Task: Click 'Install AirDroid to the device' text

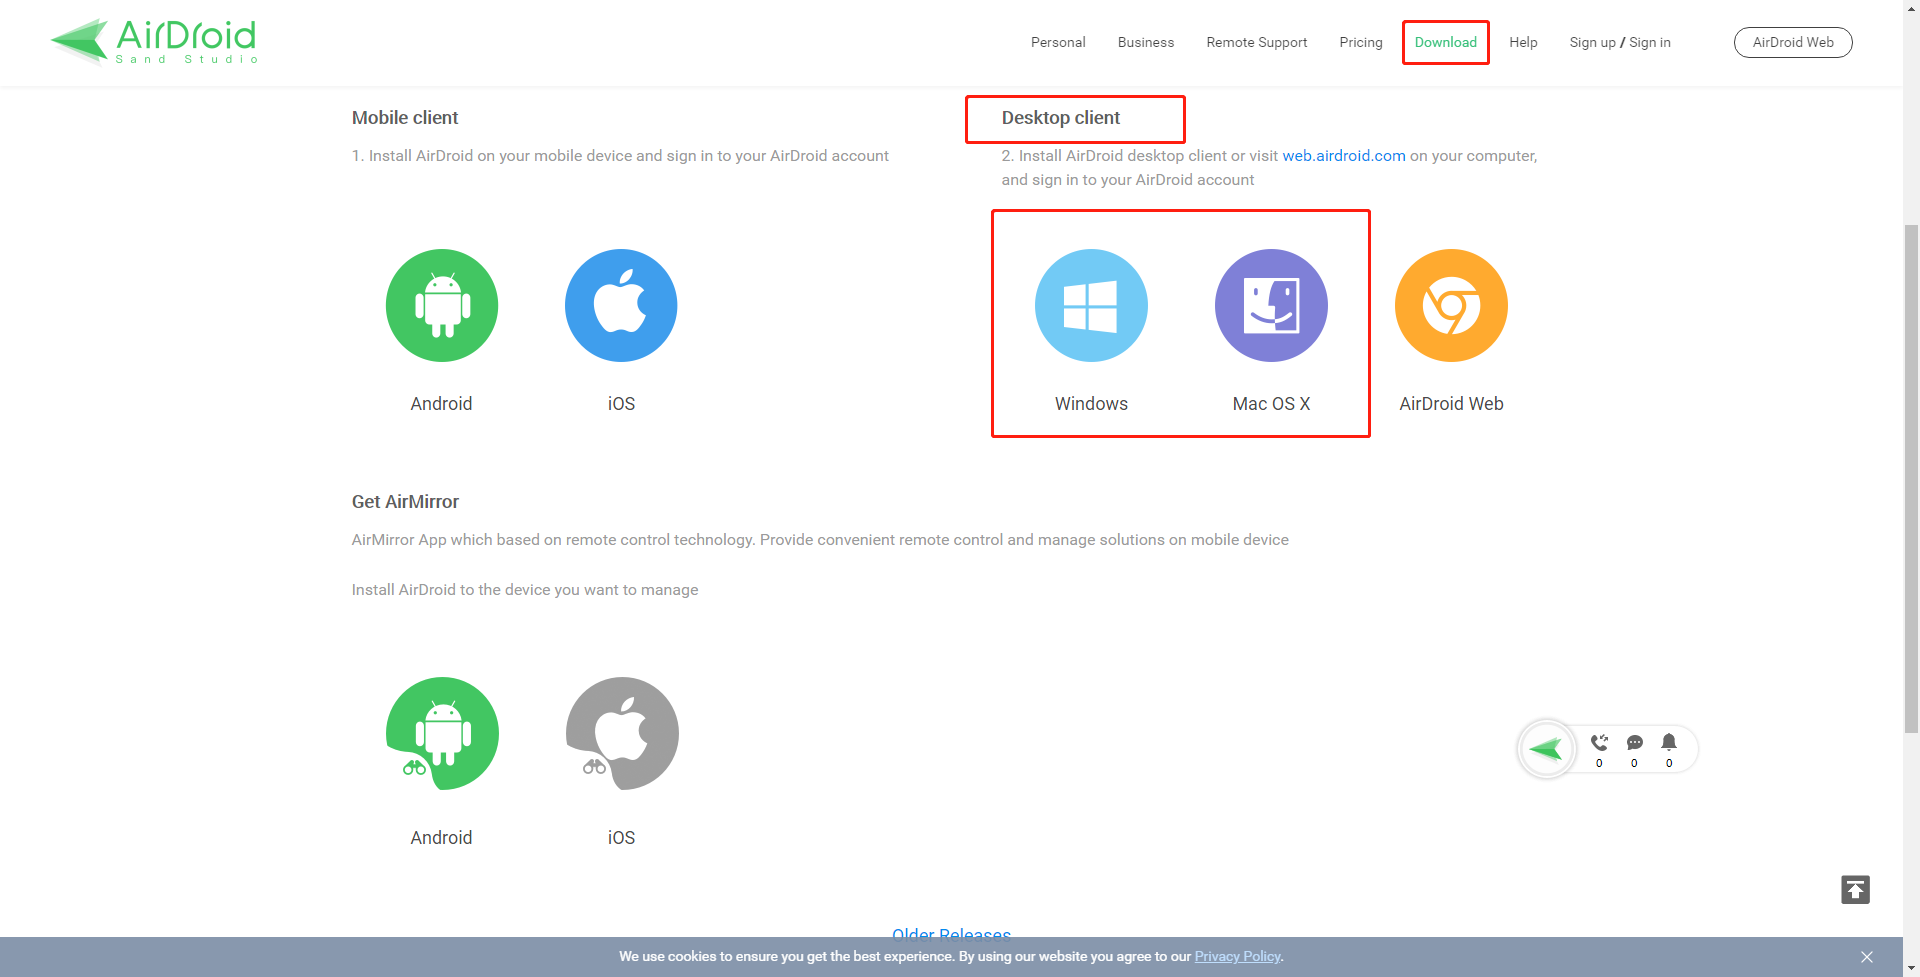Action: pos(525,590)
